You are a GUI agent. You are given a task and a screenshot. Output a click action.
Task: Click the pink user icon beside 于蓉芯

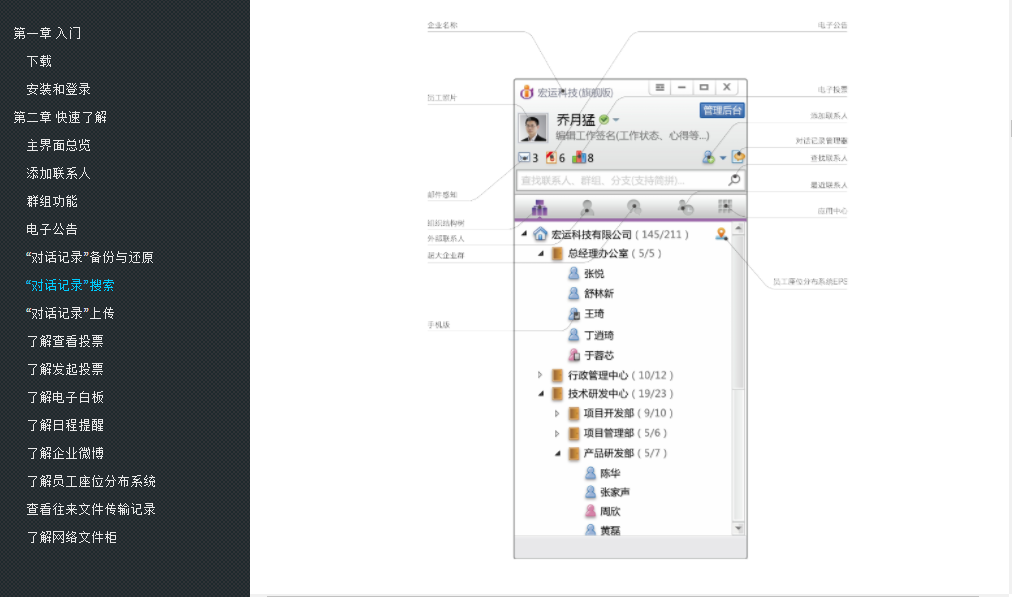[x=574, y=355]
